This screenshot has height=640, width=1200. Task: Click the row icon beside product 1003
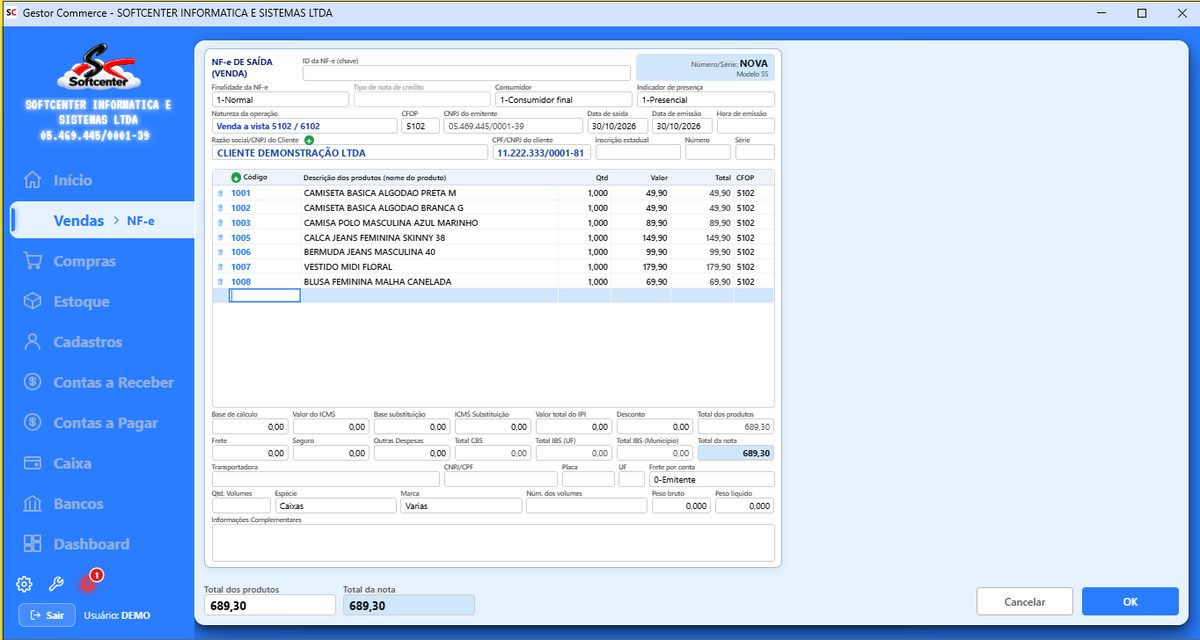[x=221, y=223]
